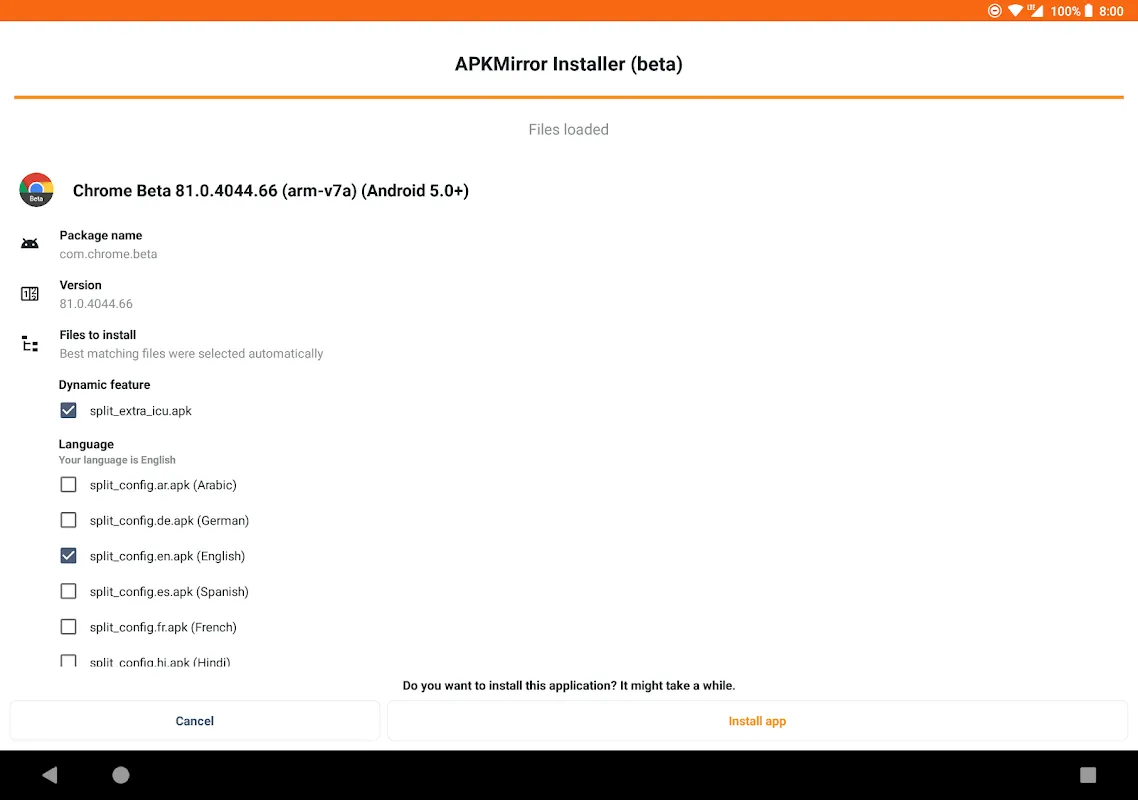This screenshot has height=800, width=1138.
Task: Tap the Files to install tree icon
Action: coord(30,344)
